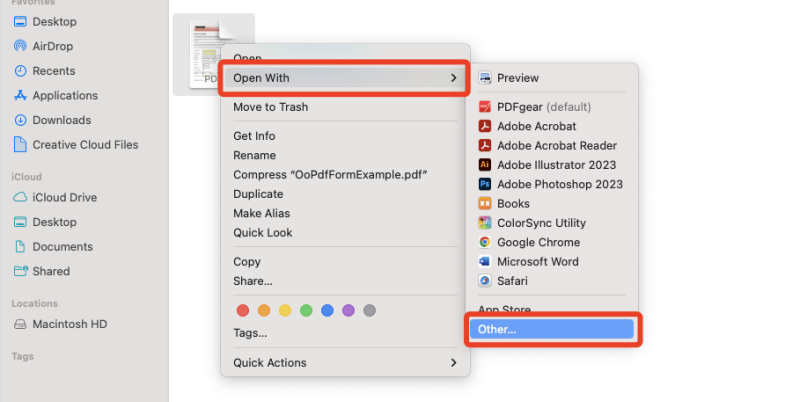Expand the Open With submenu arrow
This screenshot has width=798, height=402.
(x=453, y=78)
